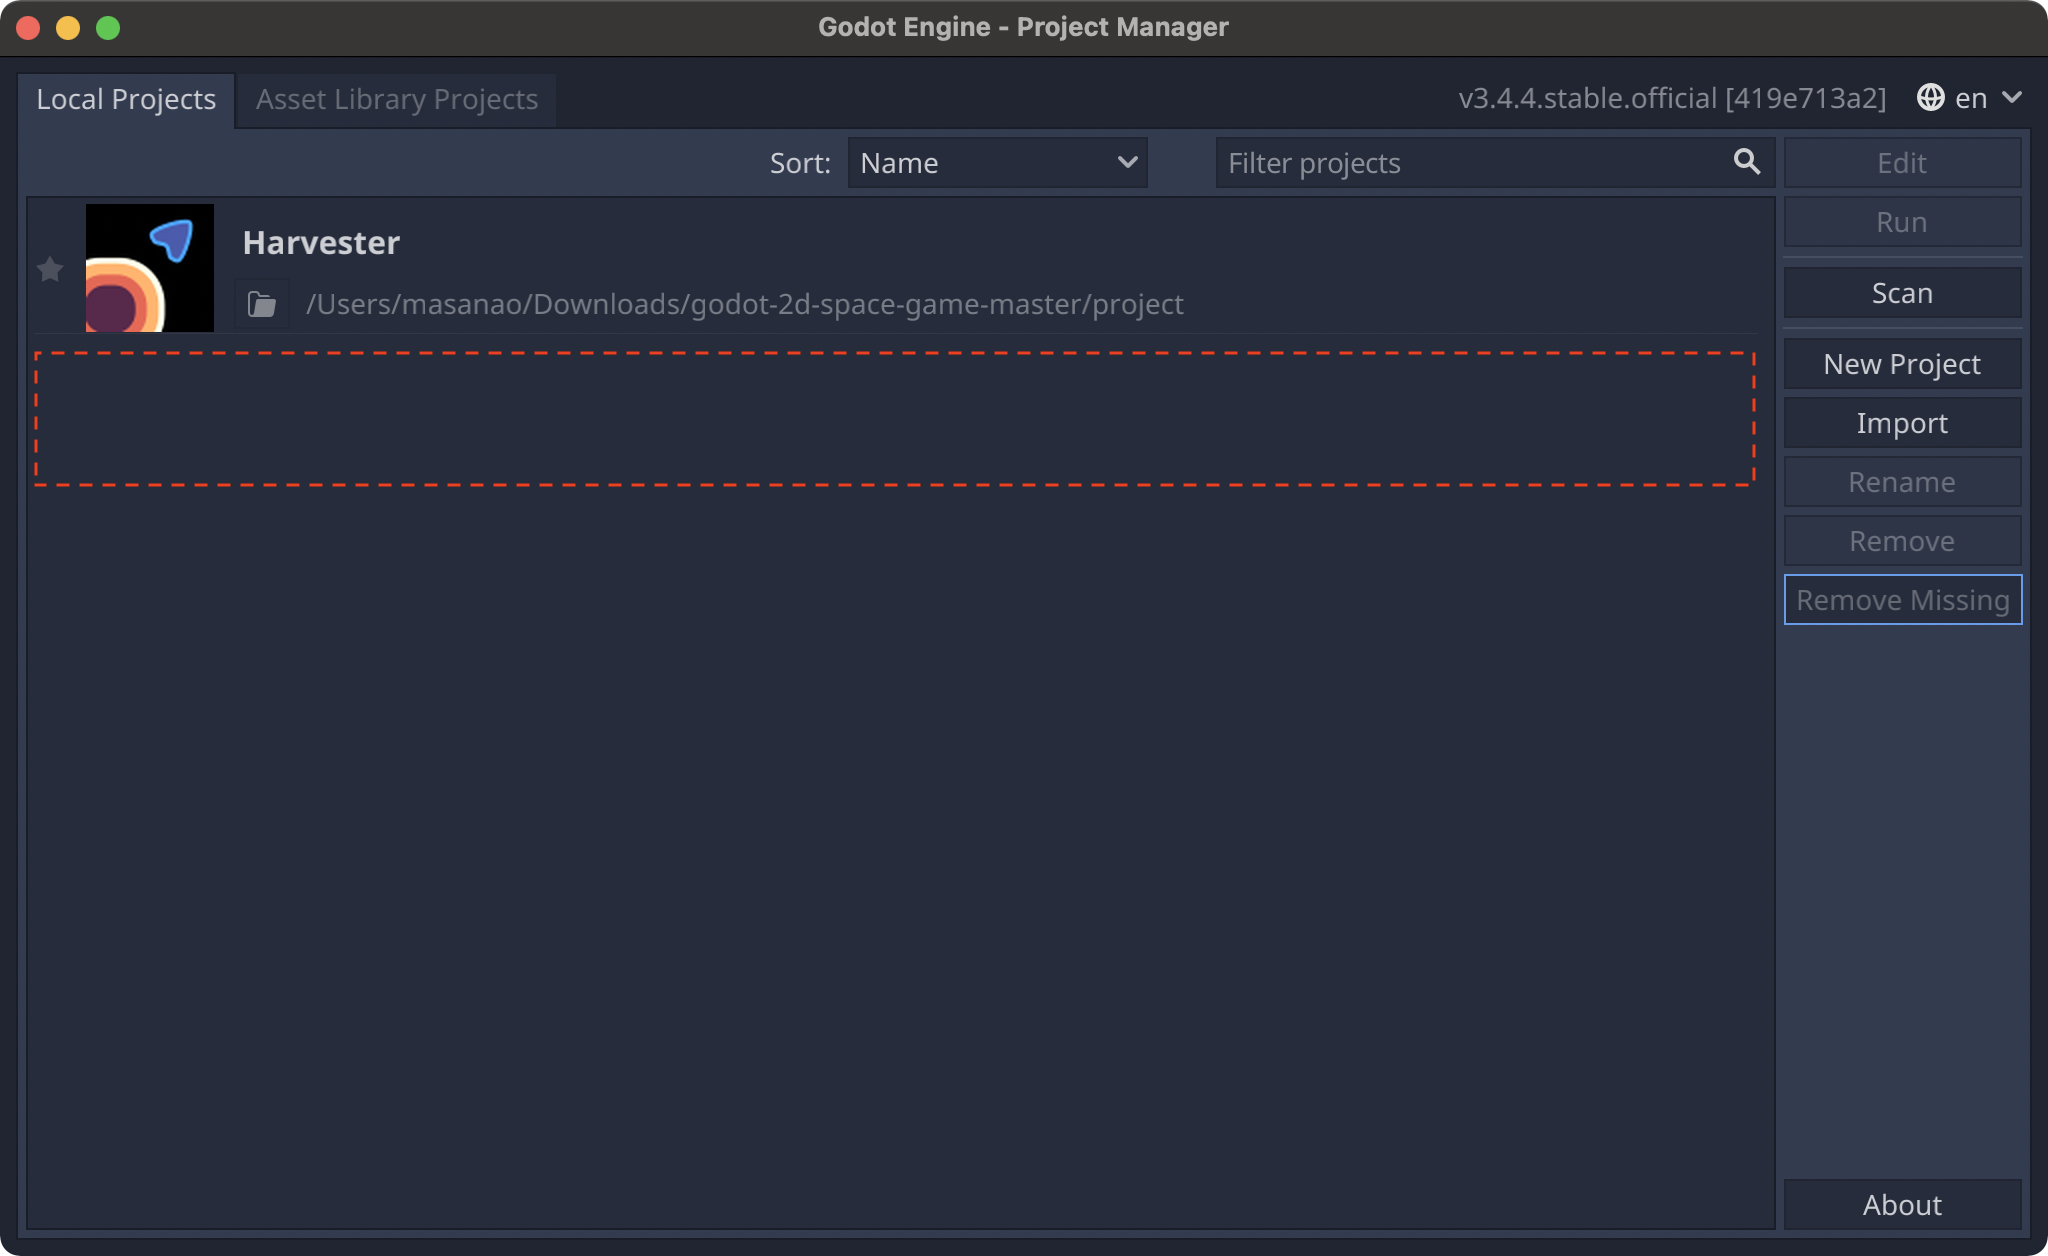Image resolution: width=2048 pixels, height=1256 pixels.
Task: Switch to Local Projects tab
Action: pos(126,100)
